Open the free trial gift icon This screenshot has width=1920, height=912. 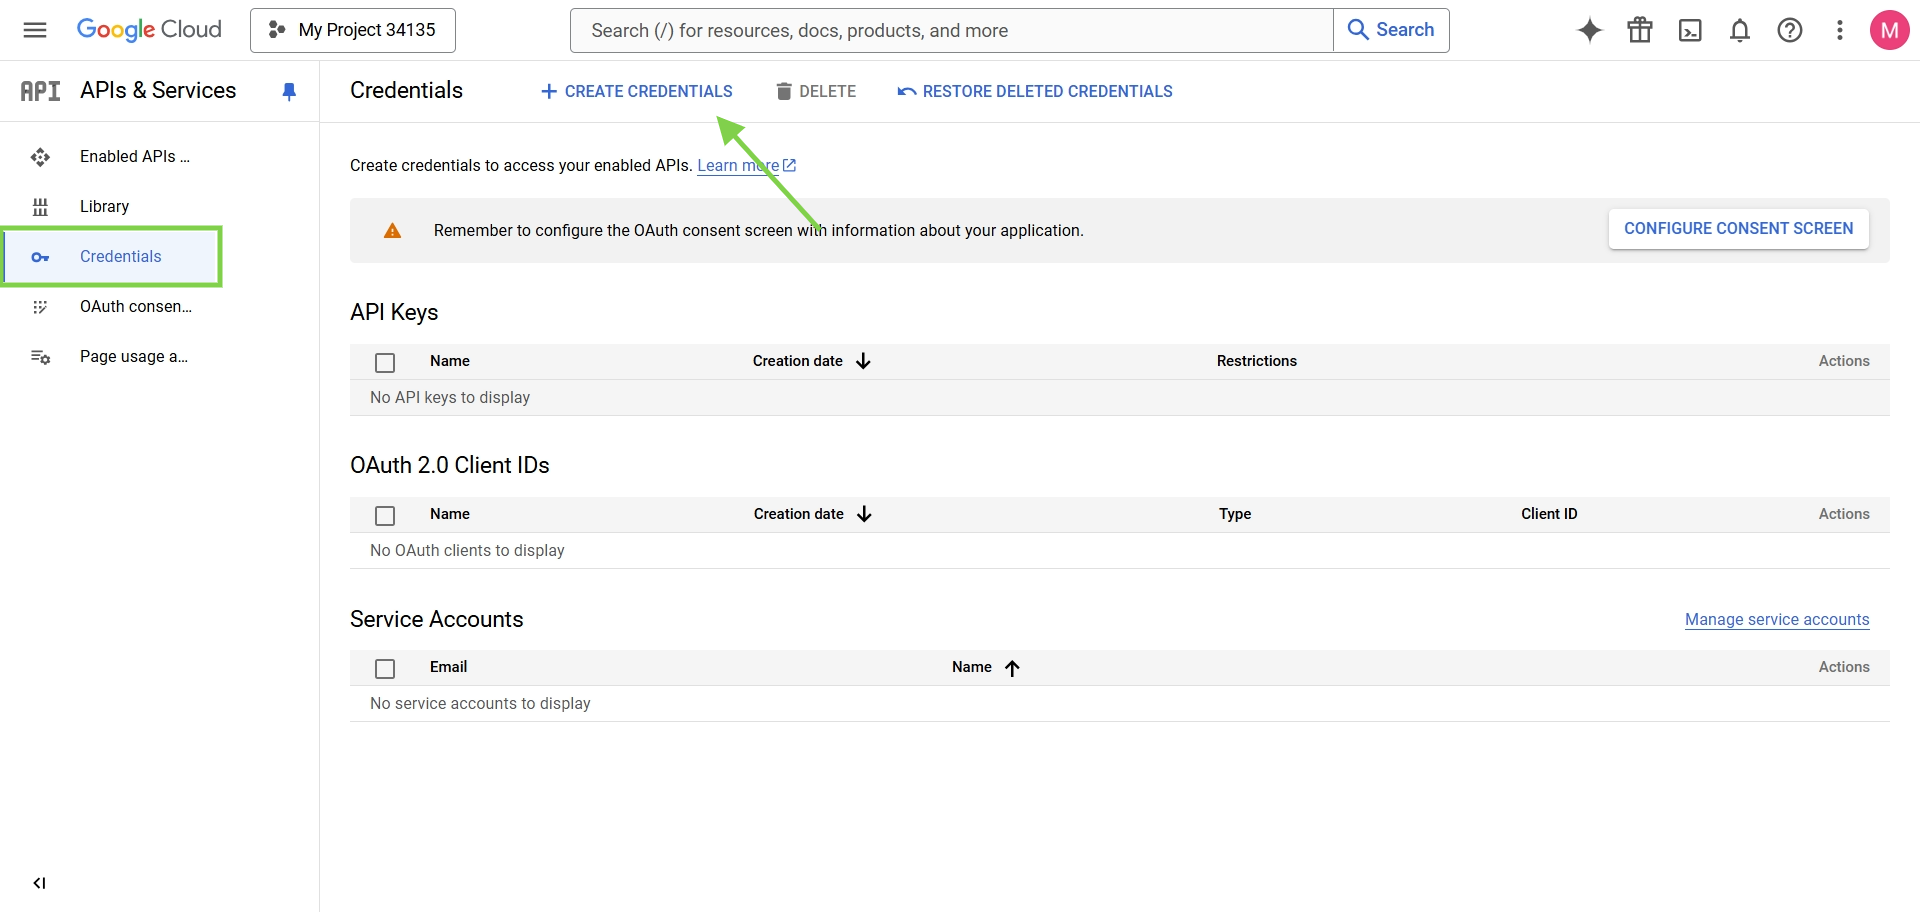1640,30
